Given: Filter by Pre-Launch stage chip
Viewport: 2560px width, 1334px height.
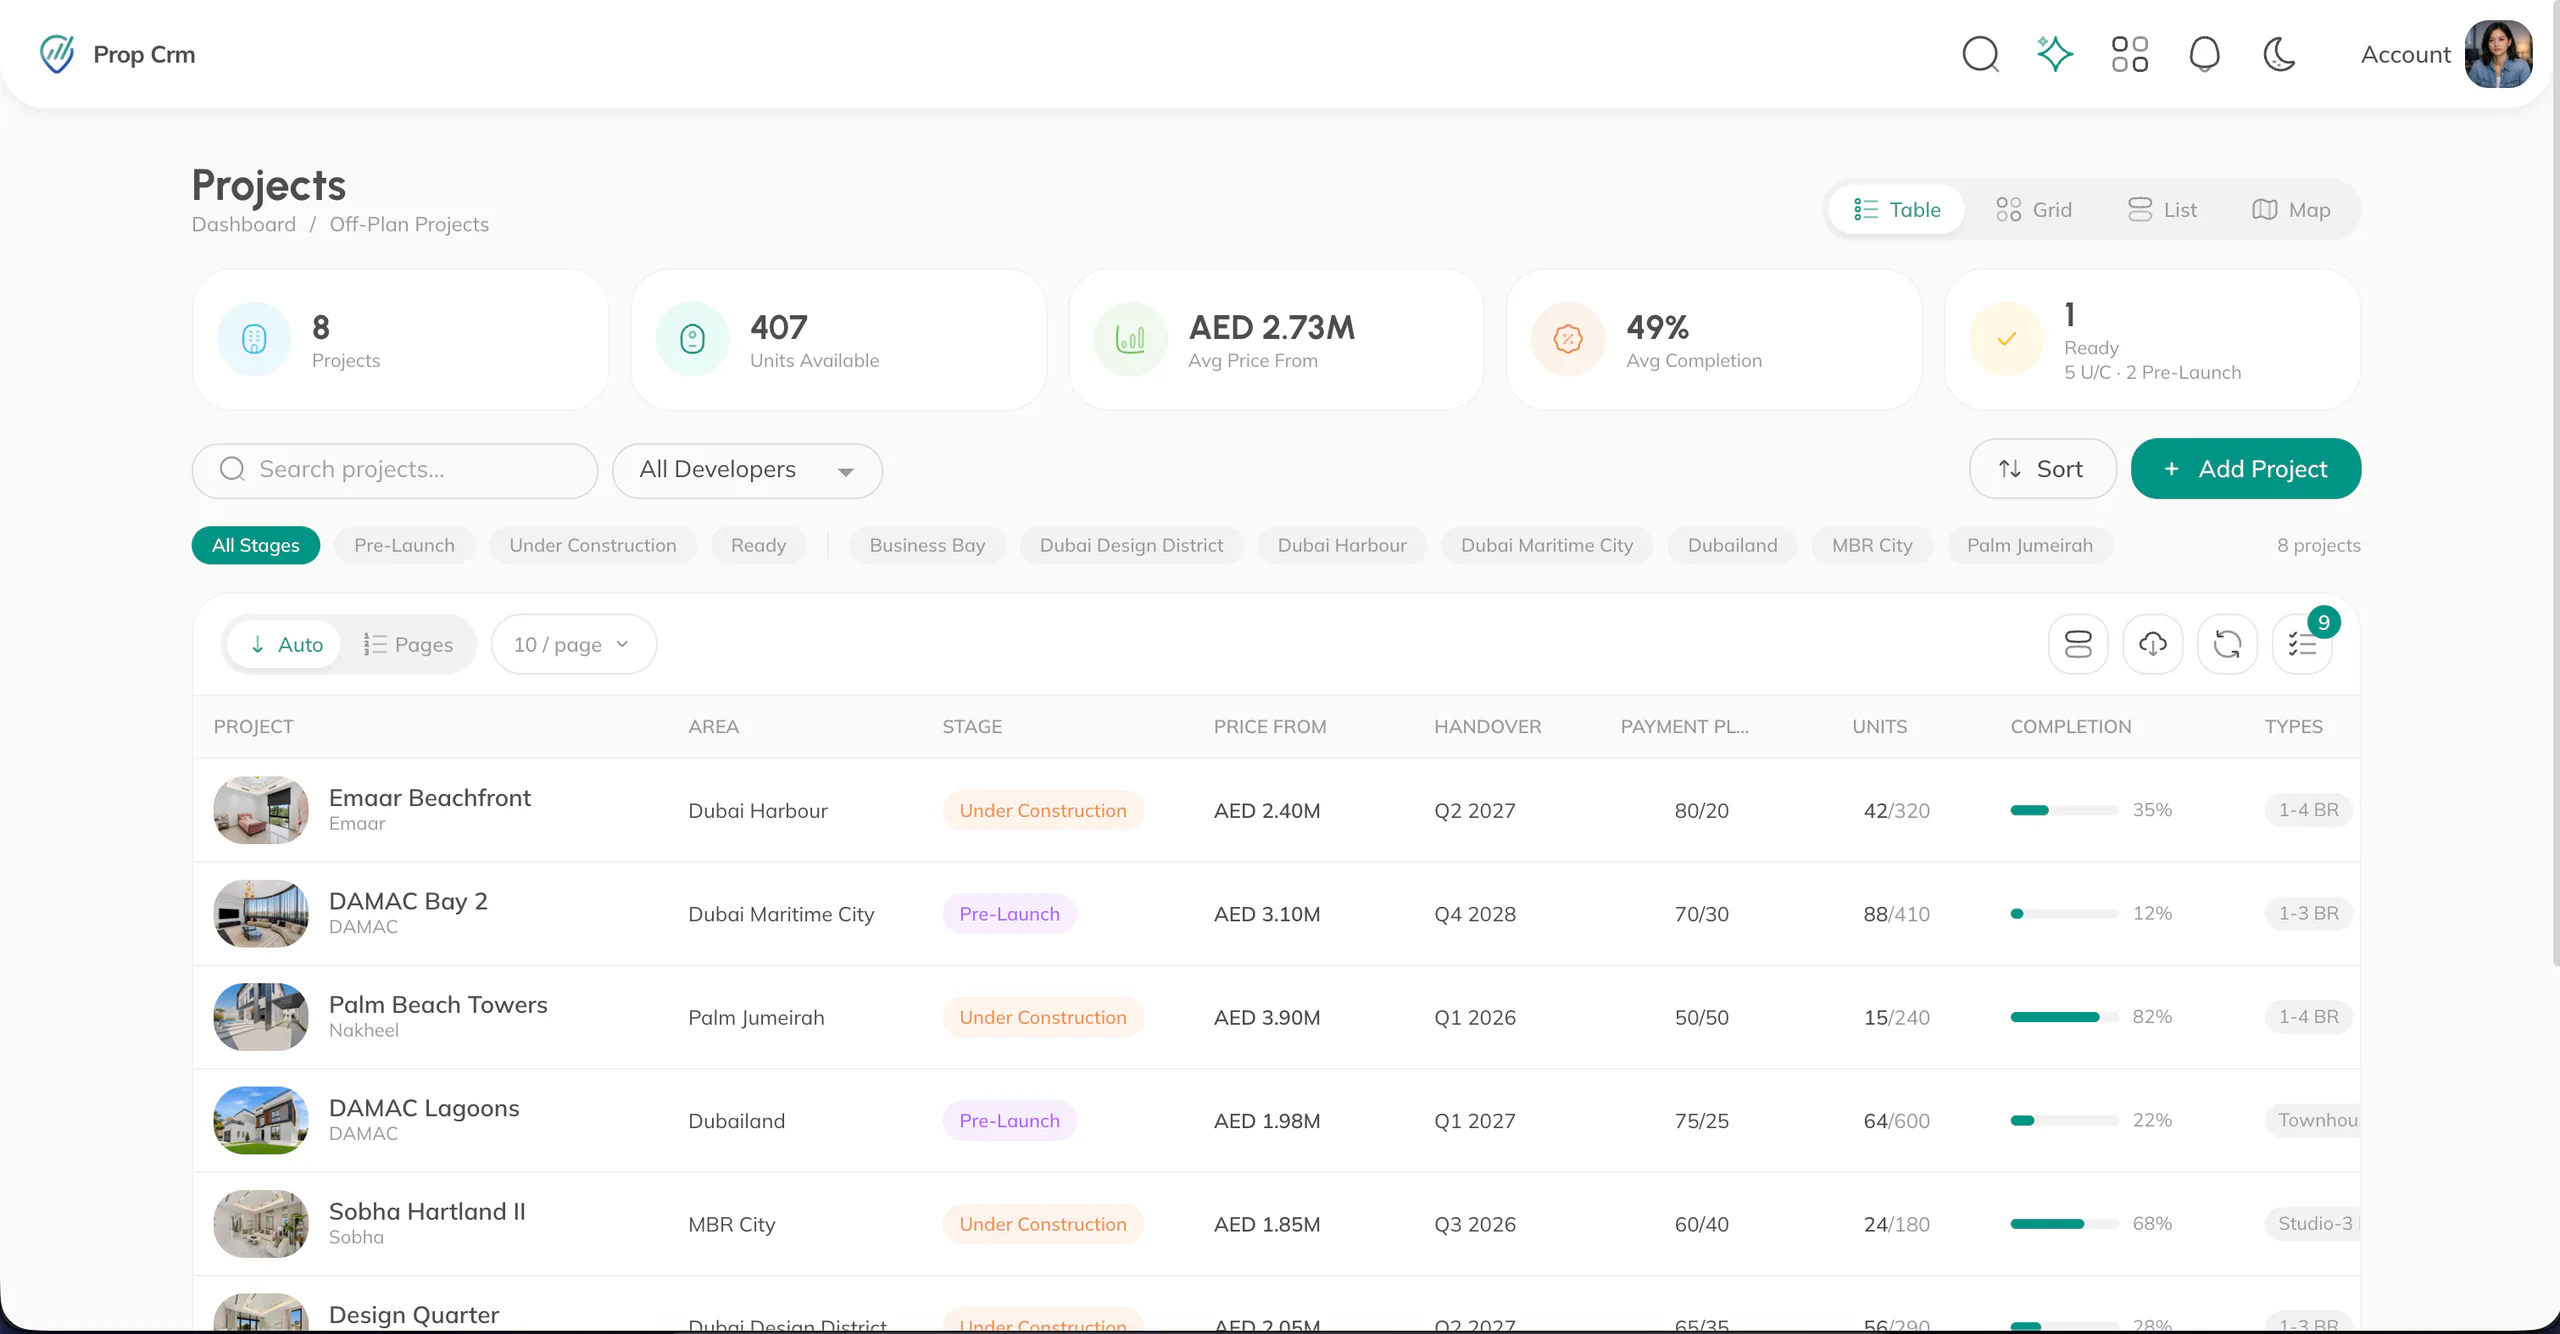Looking at the screenshot, I should click(x=404, y=545).
